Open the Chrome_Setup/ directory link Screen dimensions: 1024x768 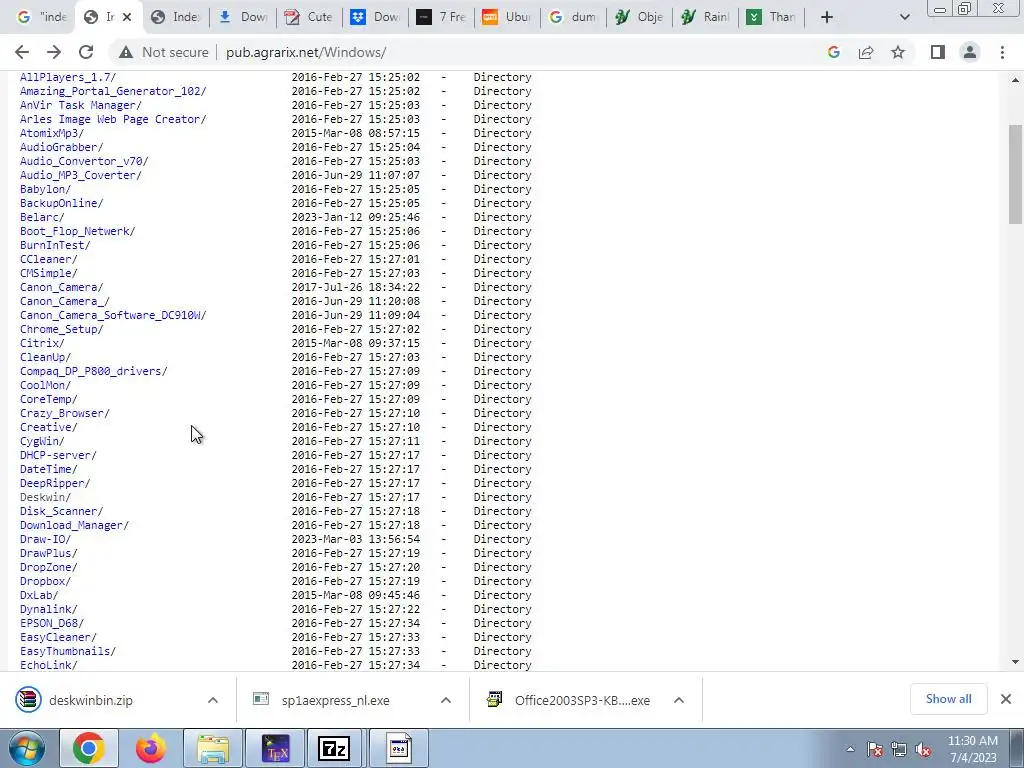[61, 329]
